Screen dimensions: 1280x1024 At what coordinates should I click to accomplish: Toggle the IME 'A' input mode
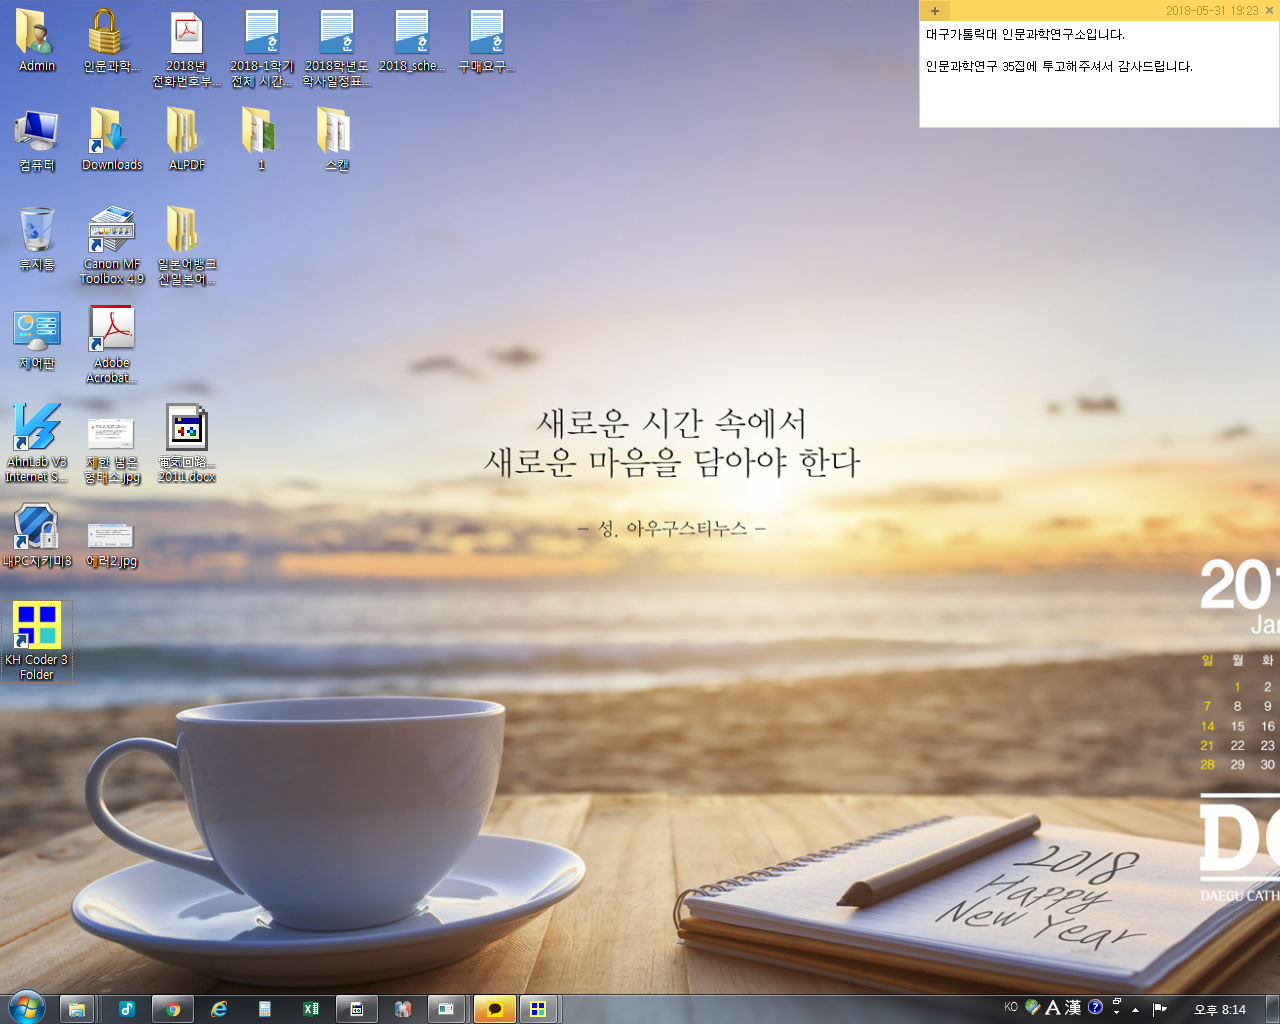point(1052,1008)
